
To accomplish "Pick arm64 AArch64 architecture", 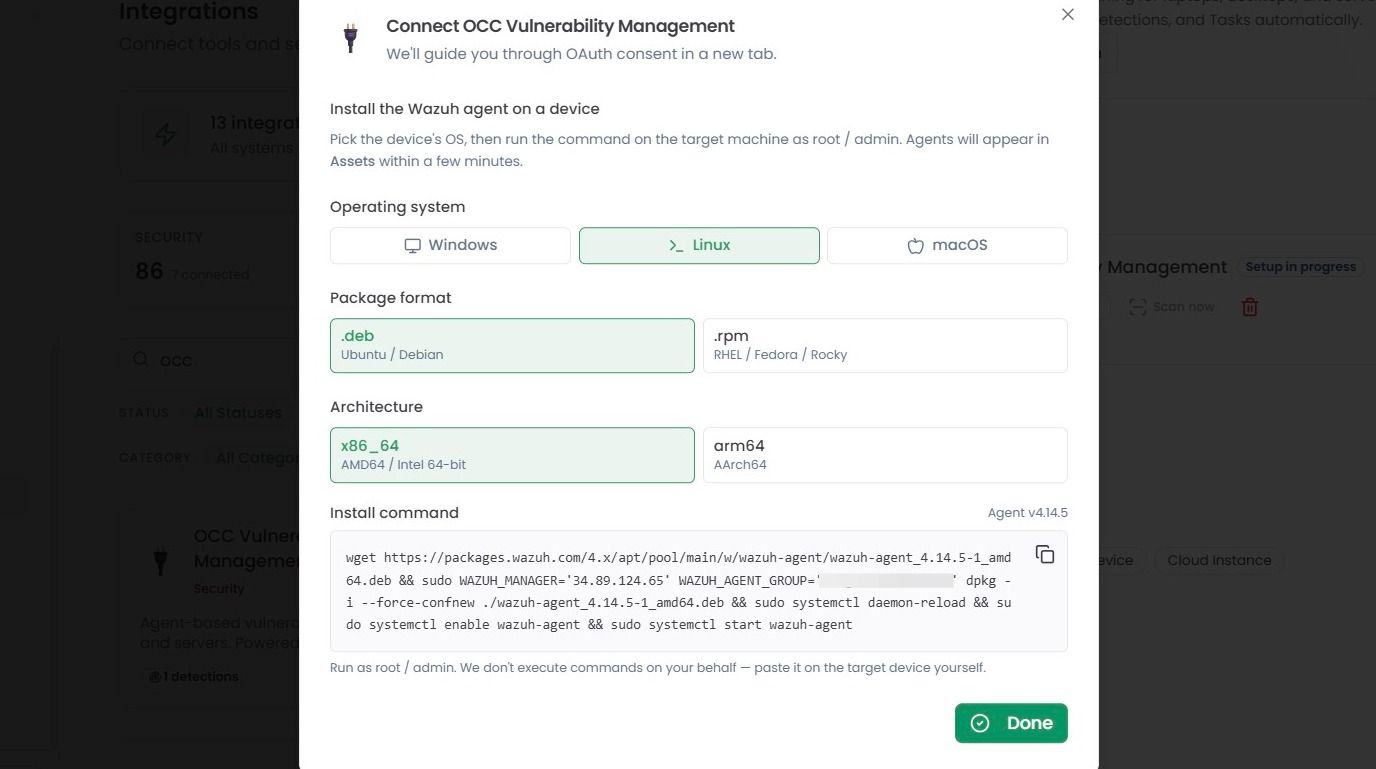I will pos(885,455).
